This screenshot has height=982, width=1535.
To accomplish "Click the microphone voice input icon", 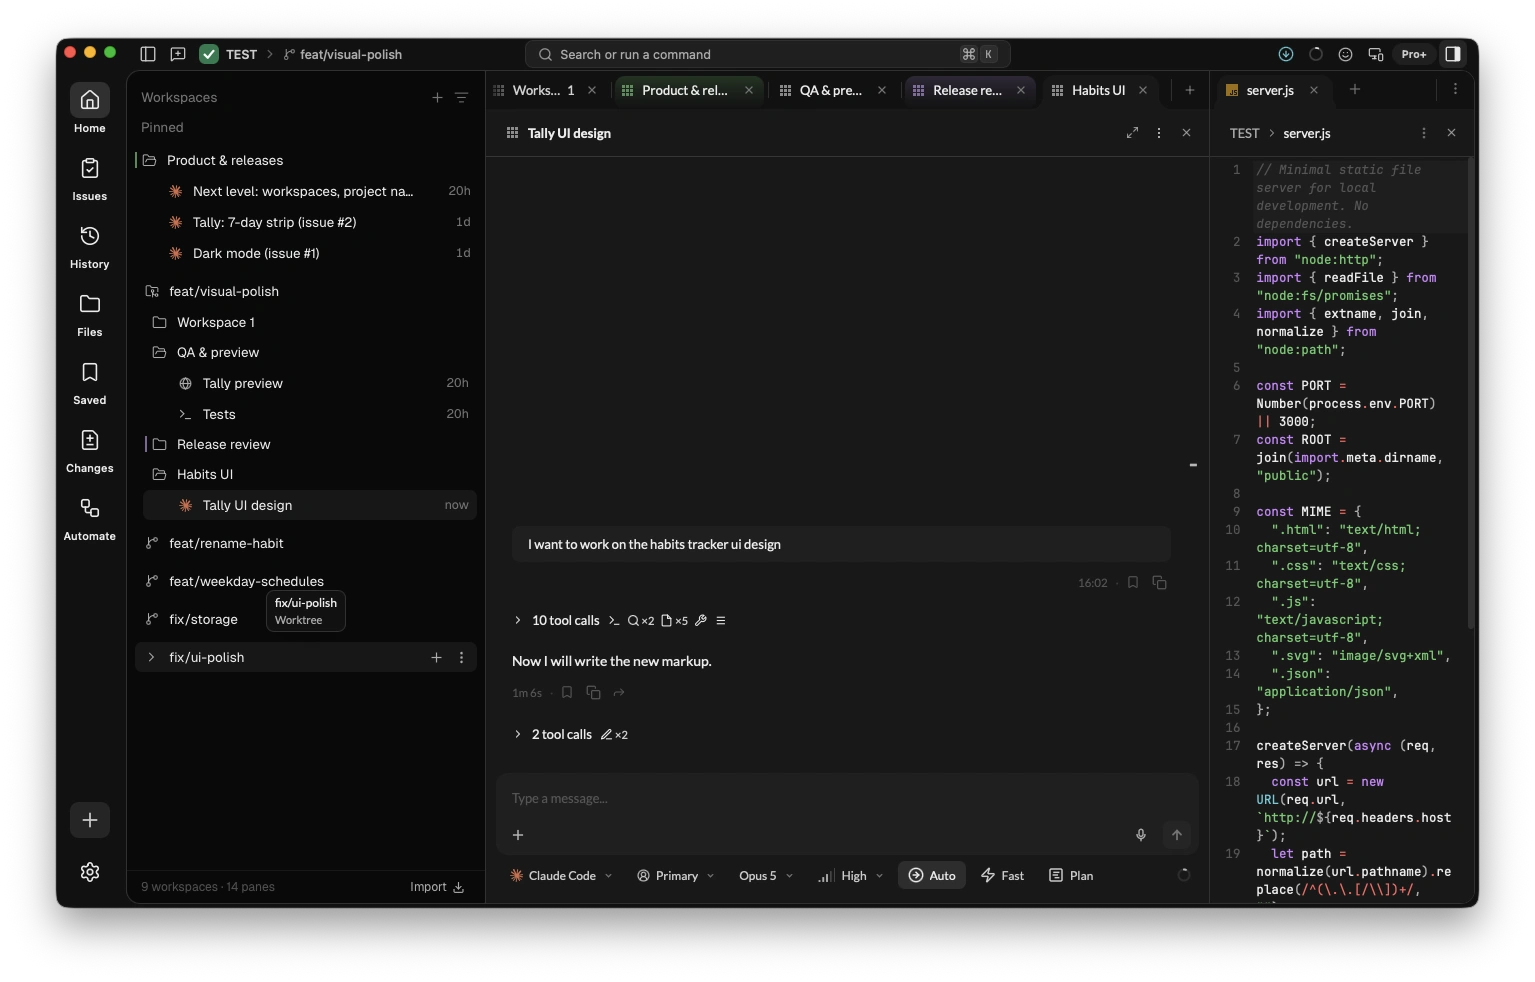I will coord(1141,835).
